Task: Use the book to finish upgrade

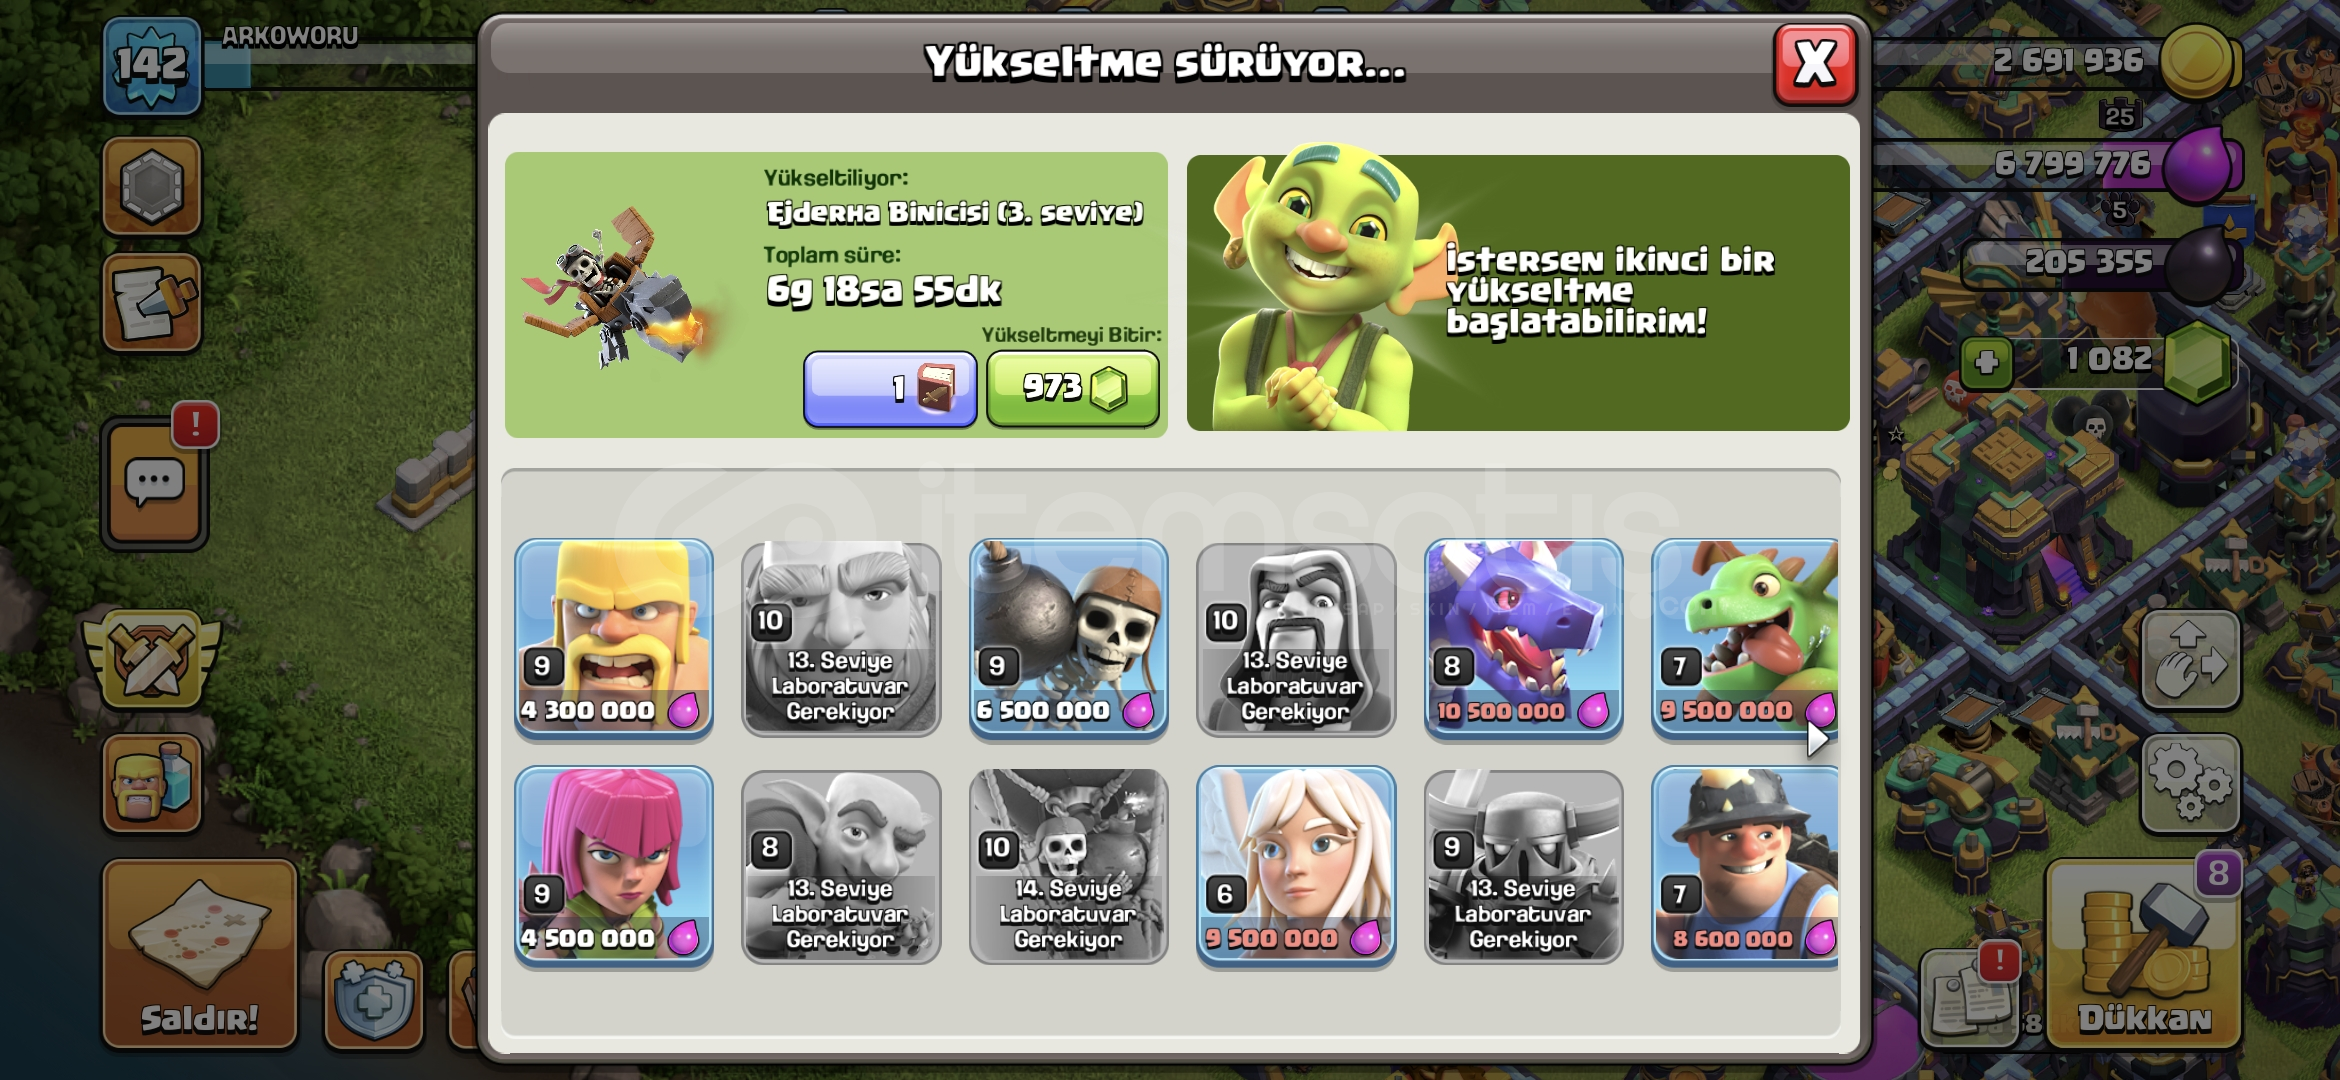Action: tap(890, 388)
